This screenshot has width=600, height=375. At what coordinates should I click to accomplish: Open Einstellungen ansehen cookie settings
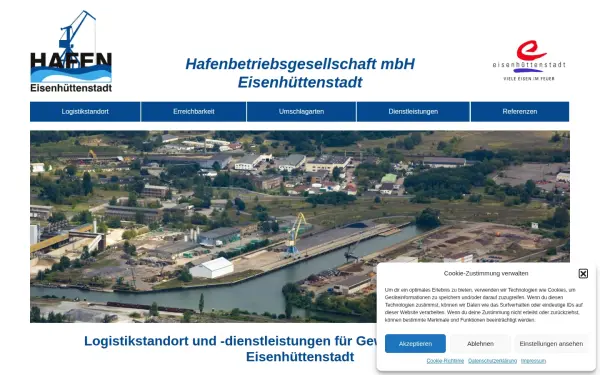[x=551, y=344]
